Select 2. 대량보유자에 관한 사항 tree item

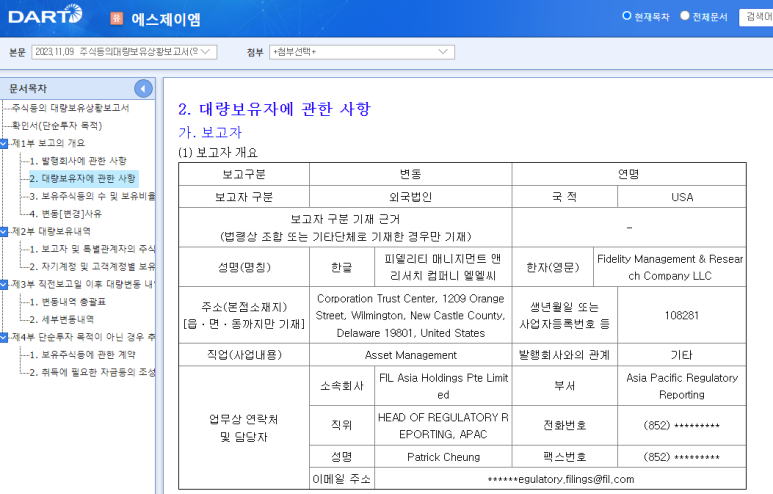coord(82,178)
